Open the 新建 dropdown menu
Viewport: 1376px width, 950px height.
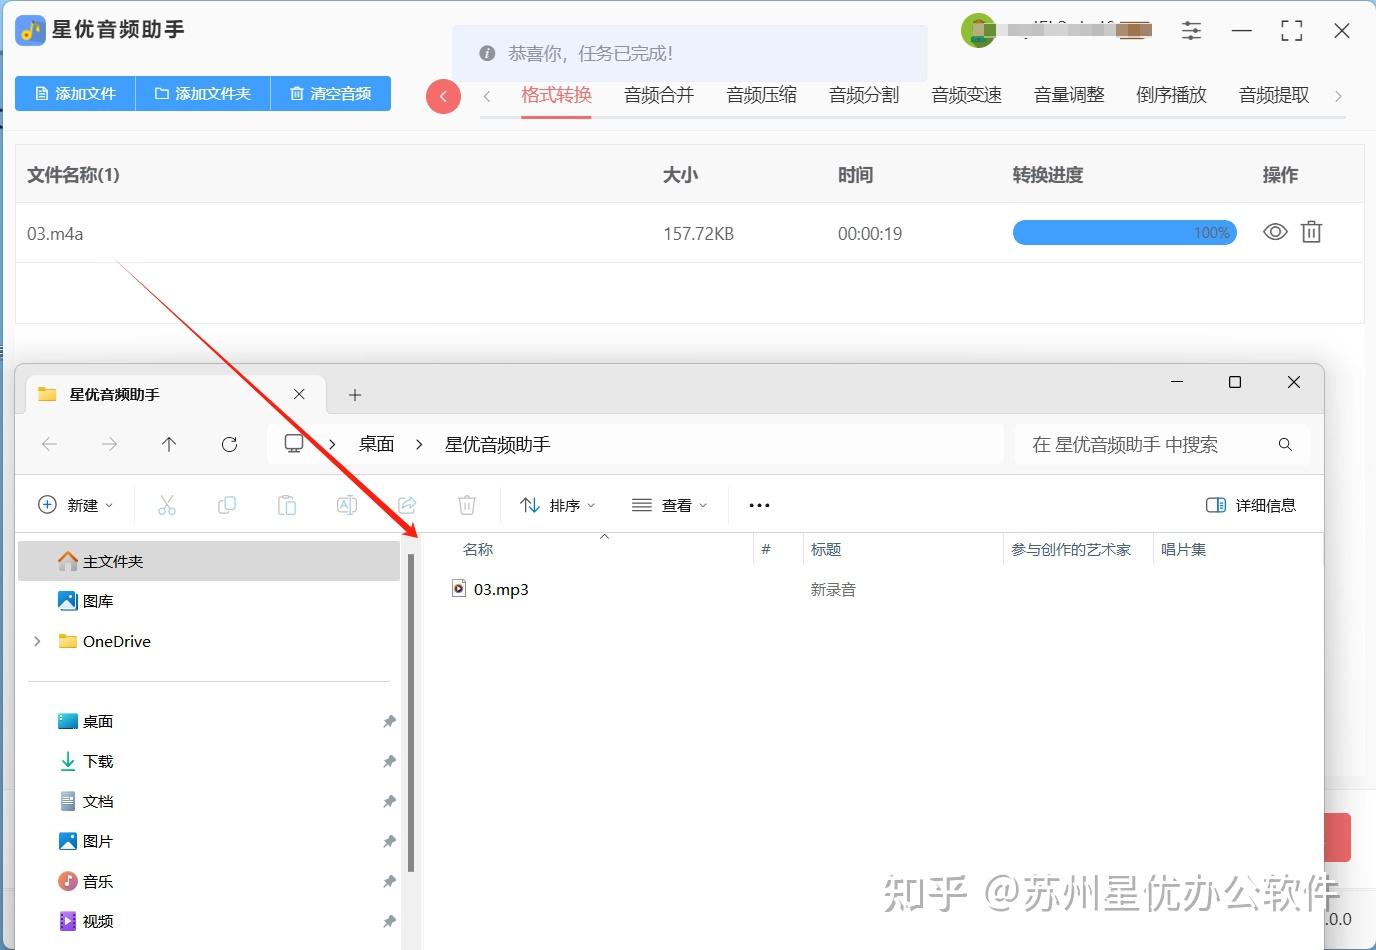click(x=76, y=505)
